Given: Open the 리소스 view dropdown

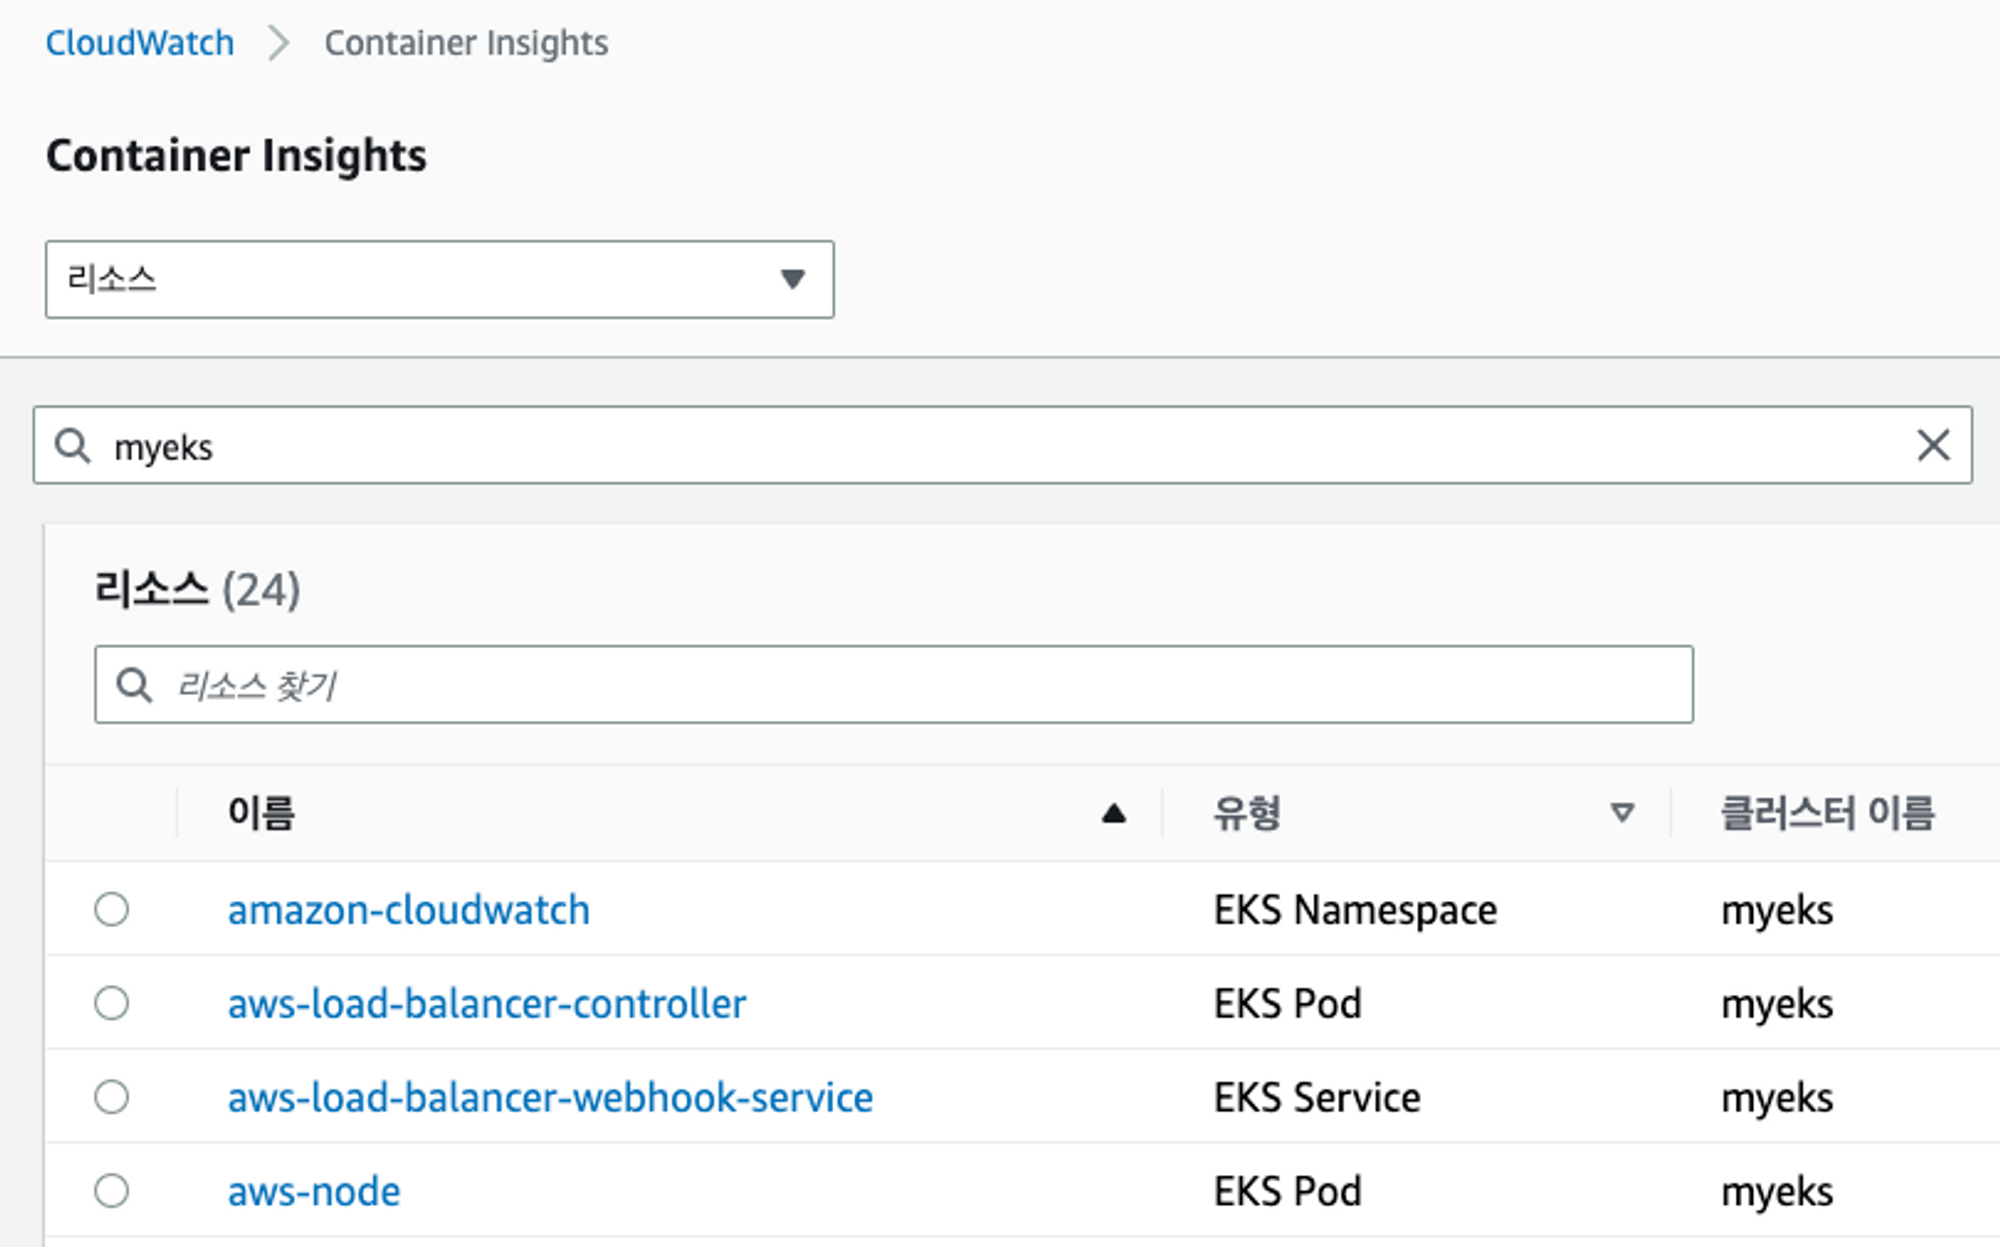Looking at the screenshot, I should [x=439, y=279].
